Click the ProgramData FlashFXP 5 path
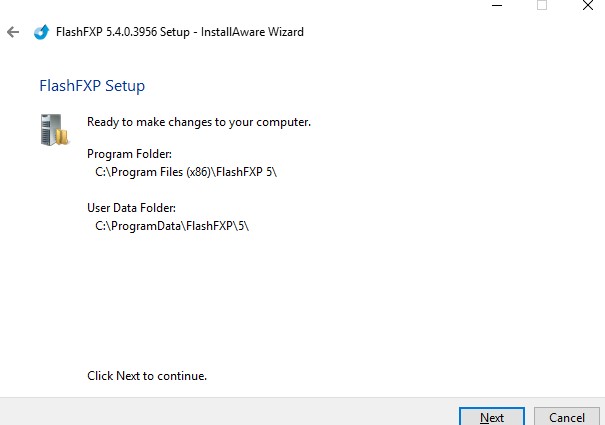Image resolution: width=605 pixels, height=425 pixels. 172,225
